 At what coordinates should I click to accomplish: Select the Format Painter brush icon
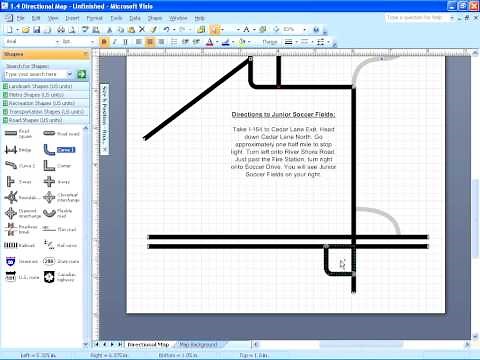click(x=154, y=30)
